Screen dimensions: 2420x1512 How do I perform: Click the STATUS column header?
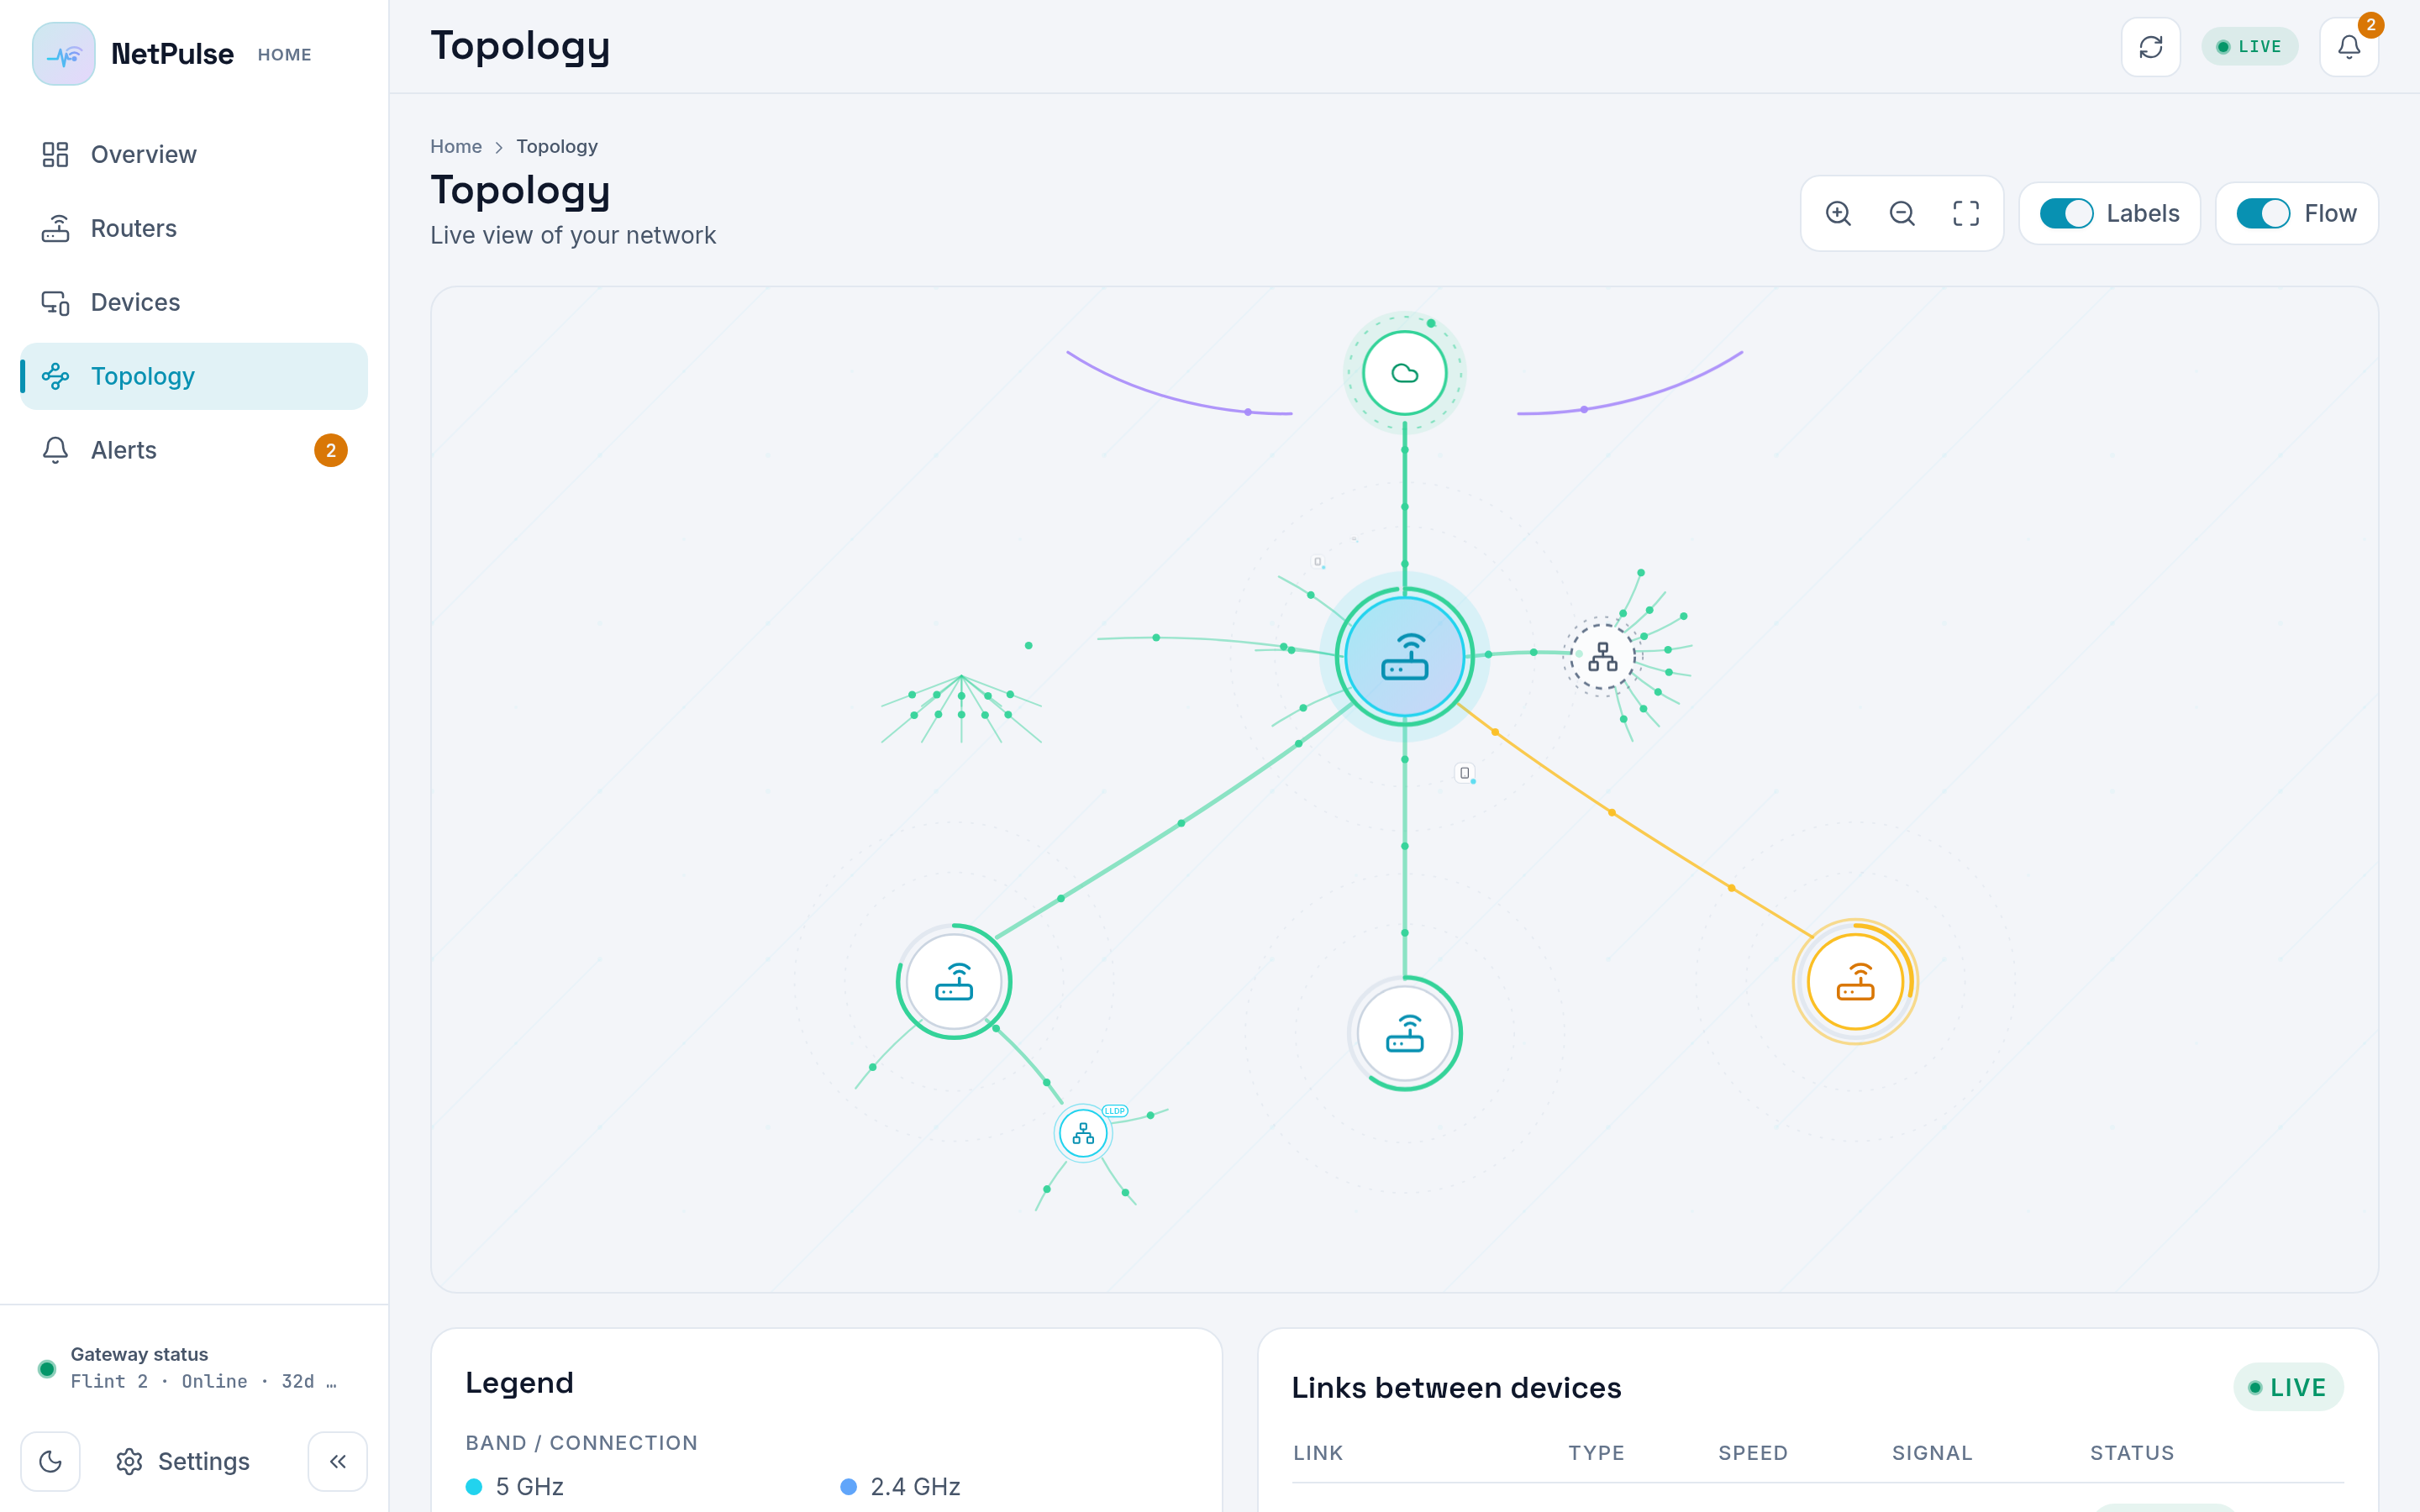tap(2132, 1453)
